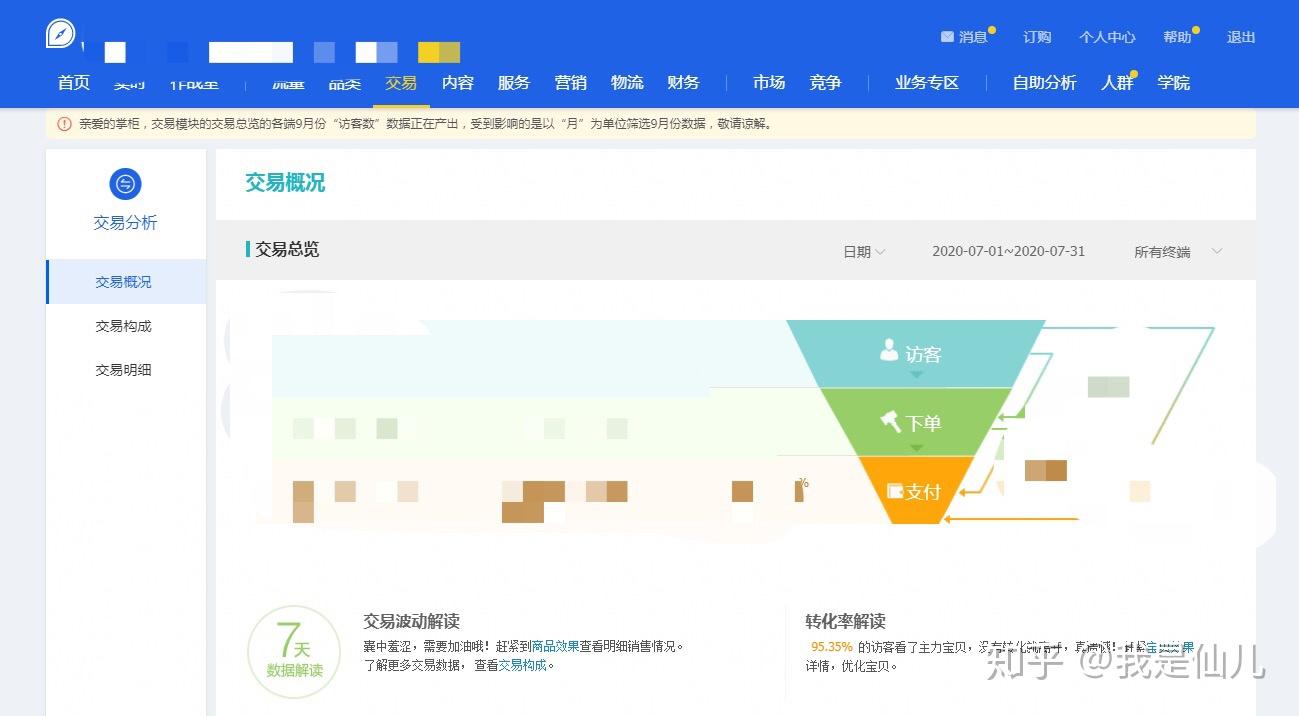Open 个人中心 from the top bar

(x=1107, y=37)
